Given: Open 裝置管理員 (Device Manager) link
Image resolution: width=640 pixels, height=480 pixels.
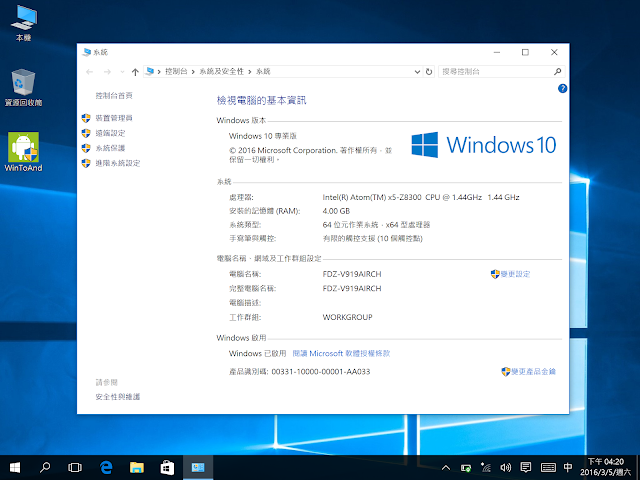Looking at the screenshot, I should (114, 118).
